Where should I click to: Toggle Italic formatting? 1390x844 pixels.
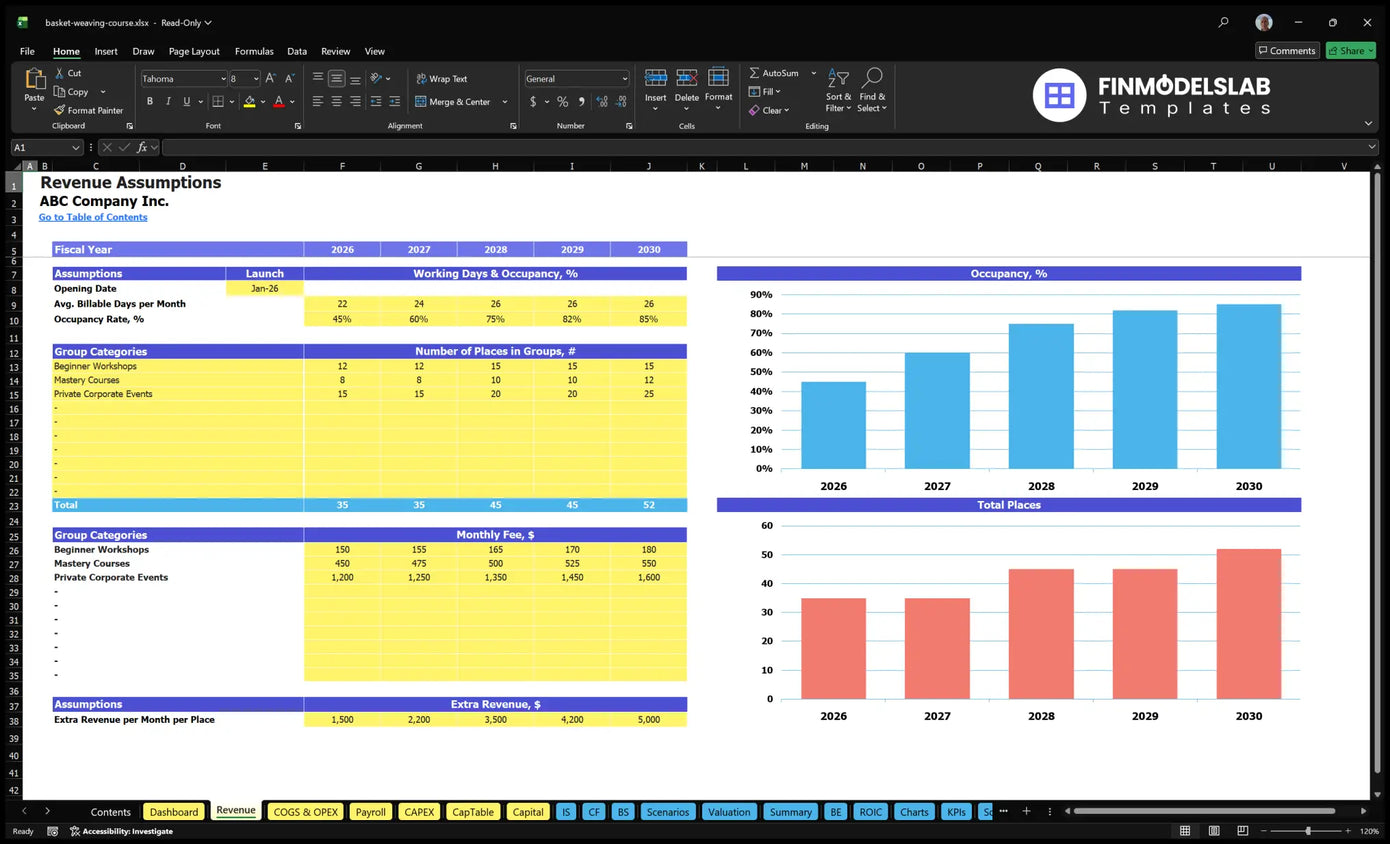(168, 101)
